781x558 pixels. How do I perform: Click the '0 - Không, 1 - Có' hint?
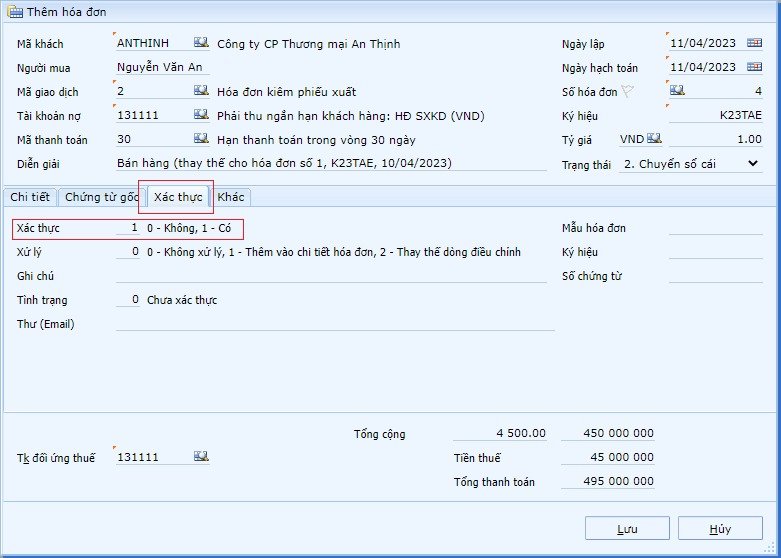189,228
